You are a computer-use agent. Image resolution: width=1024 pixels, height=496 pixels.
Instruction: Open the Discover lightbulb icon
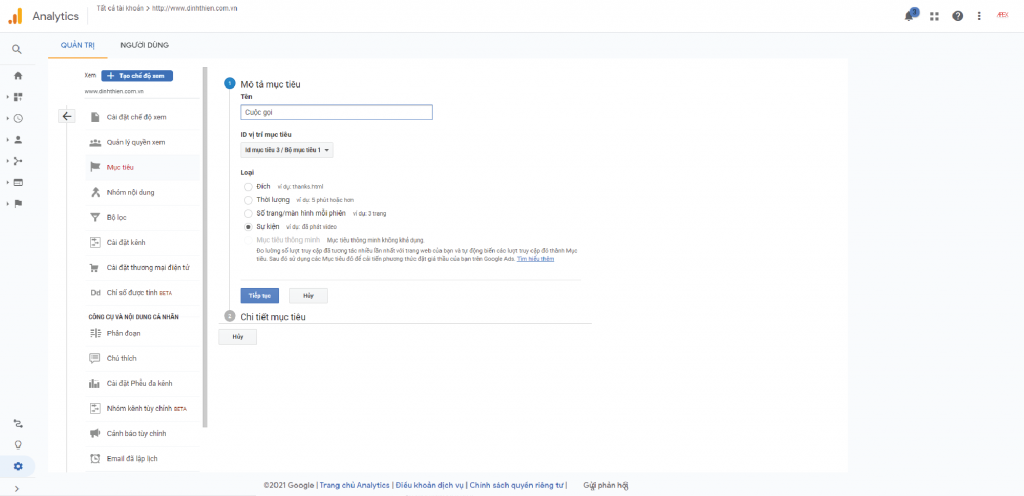pos(17,445)
